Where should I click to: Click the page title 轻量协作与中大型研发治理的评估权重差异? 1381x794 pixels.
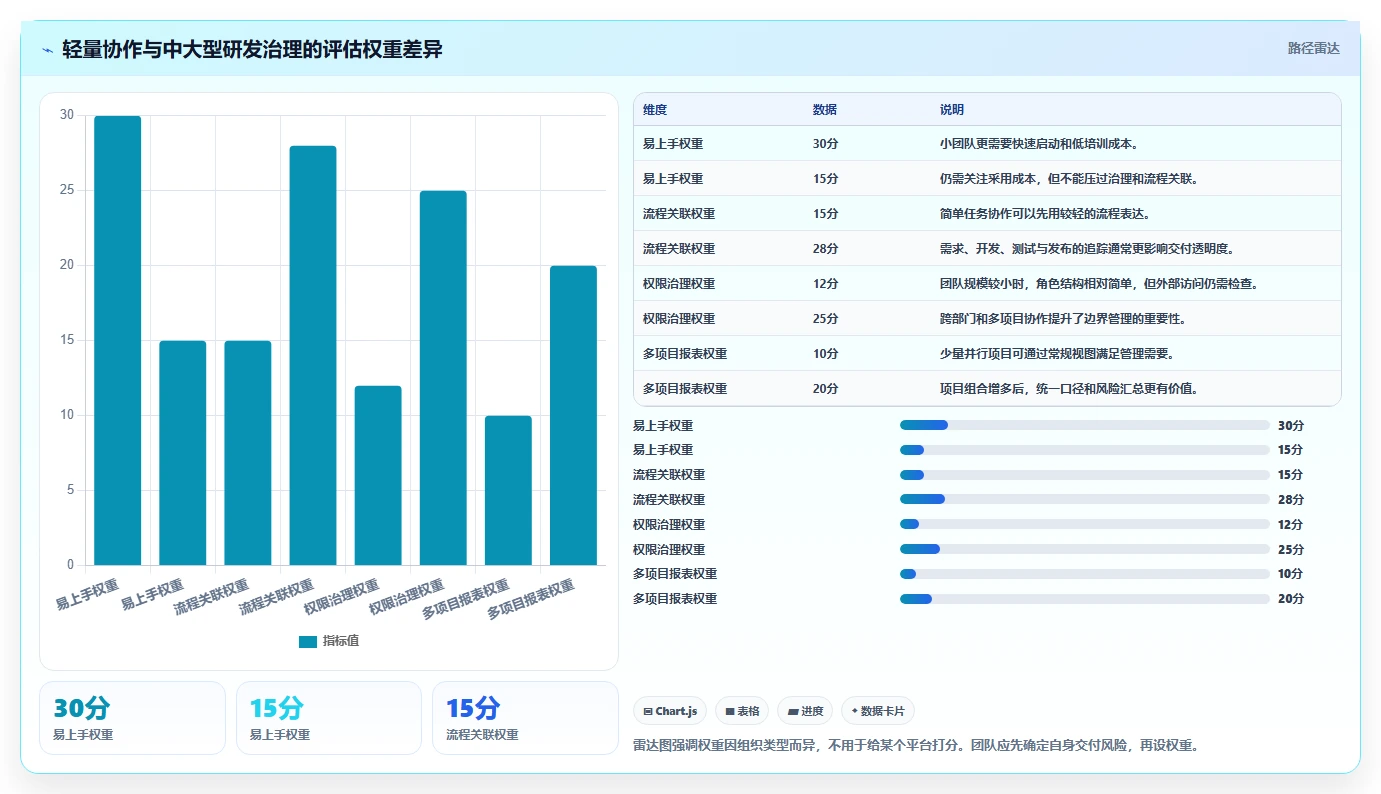pyautogui.click(x=252, y=49)
